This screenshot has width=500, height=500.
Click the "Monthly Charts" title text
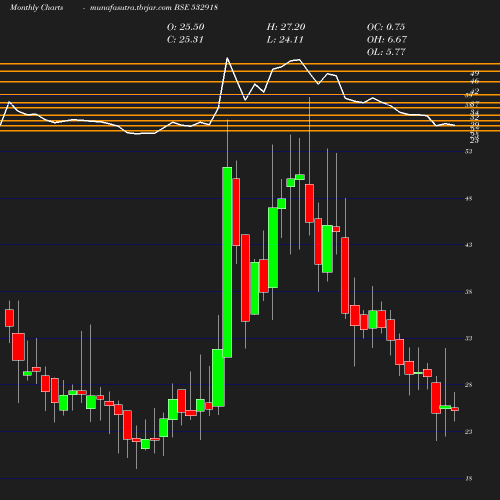tap(37, 8)
